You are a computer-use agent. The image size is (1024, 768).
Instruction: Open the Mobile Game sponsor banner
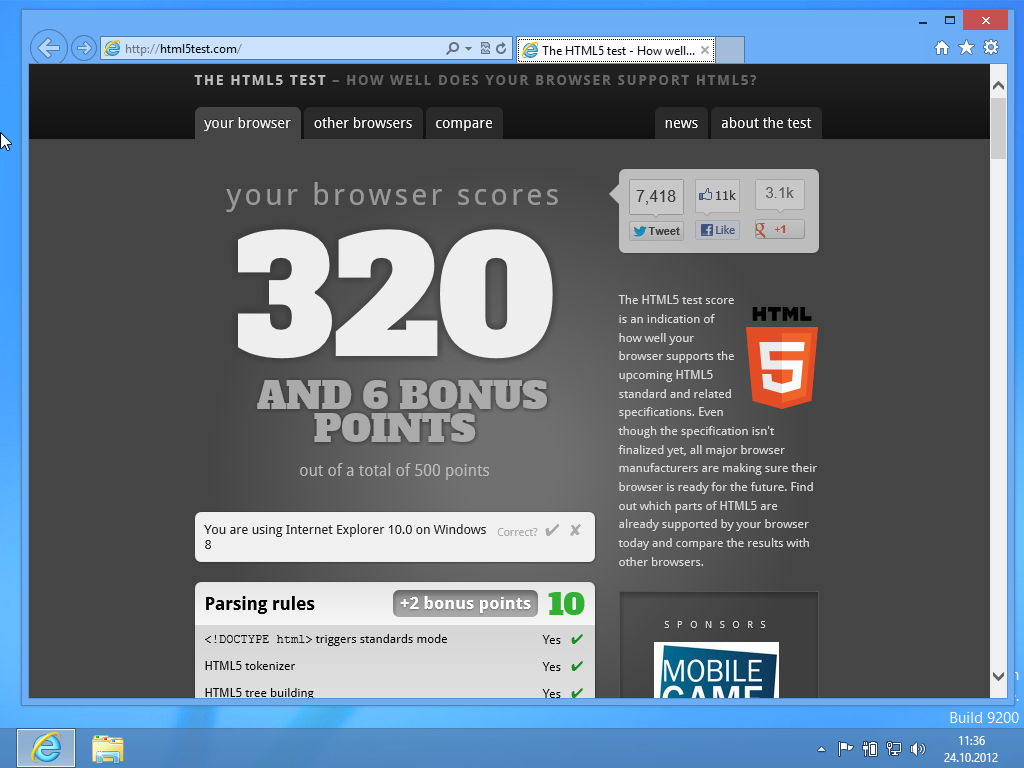[x=716, y=669]
